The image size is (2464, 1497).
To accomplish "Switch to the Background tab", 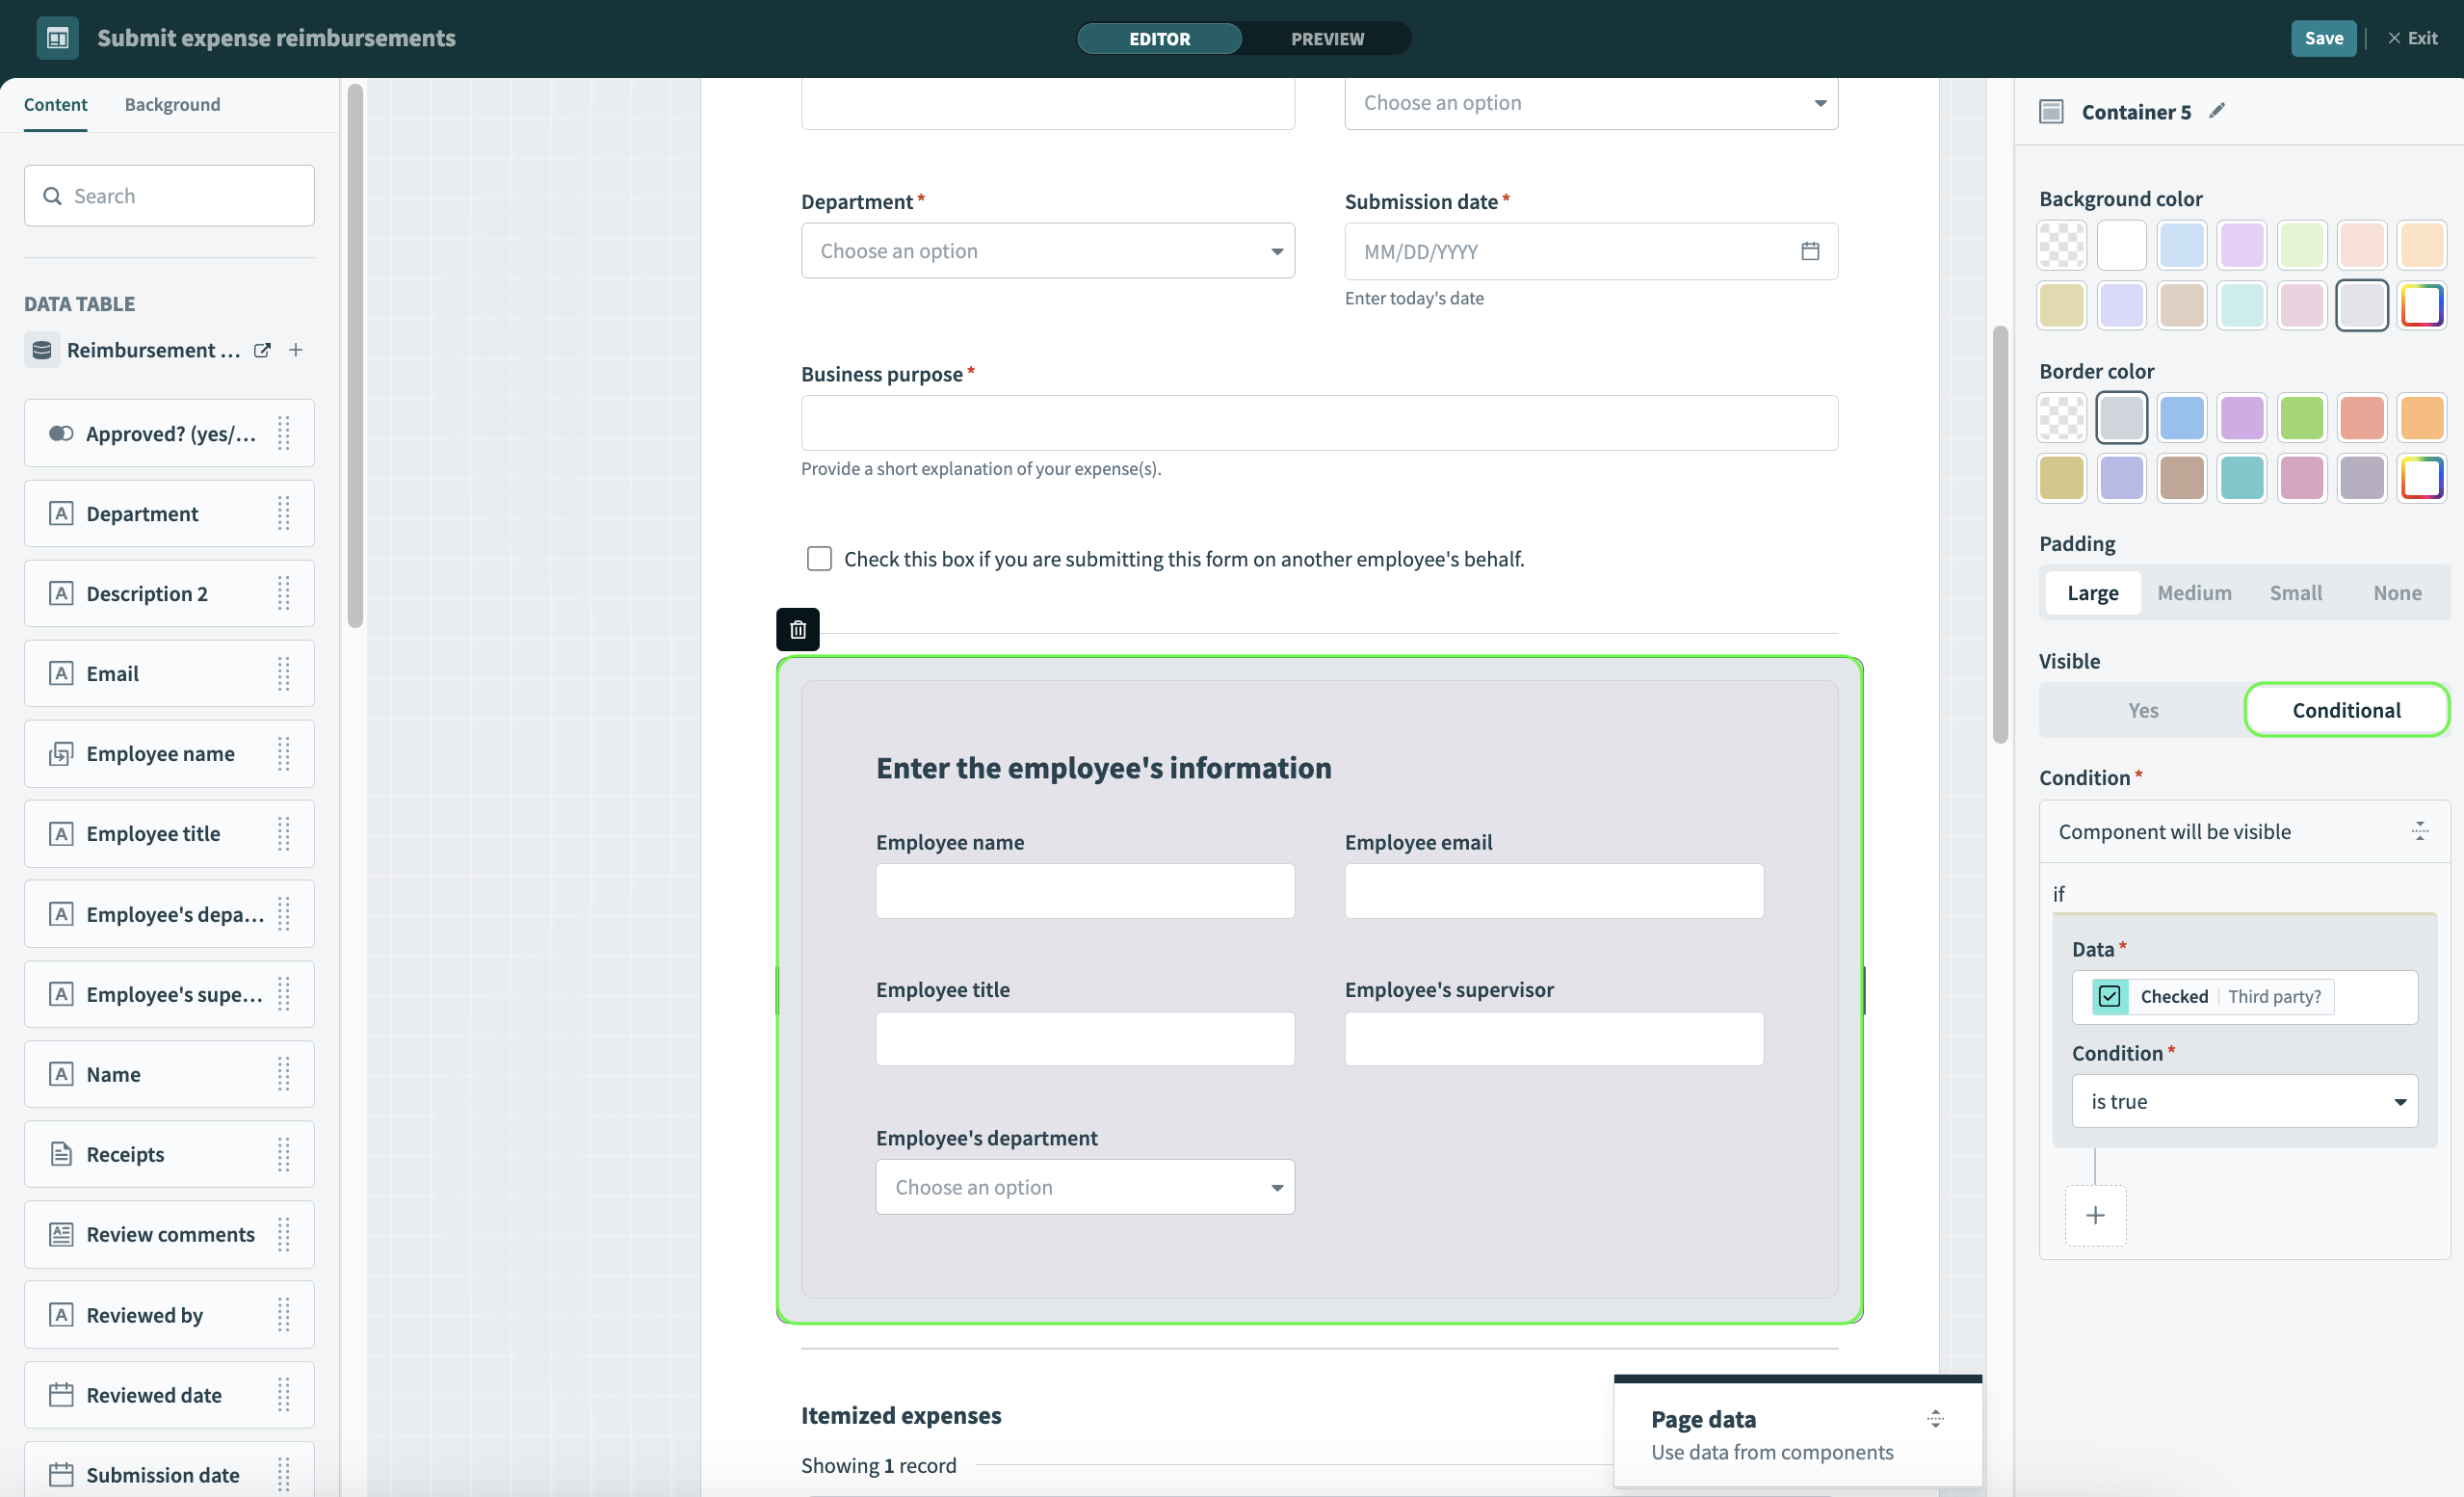I will [x=171, y=104].
